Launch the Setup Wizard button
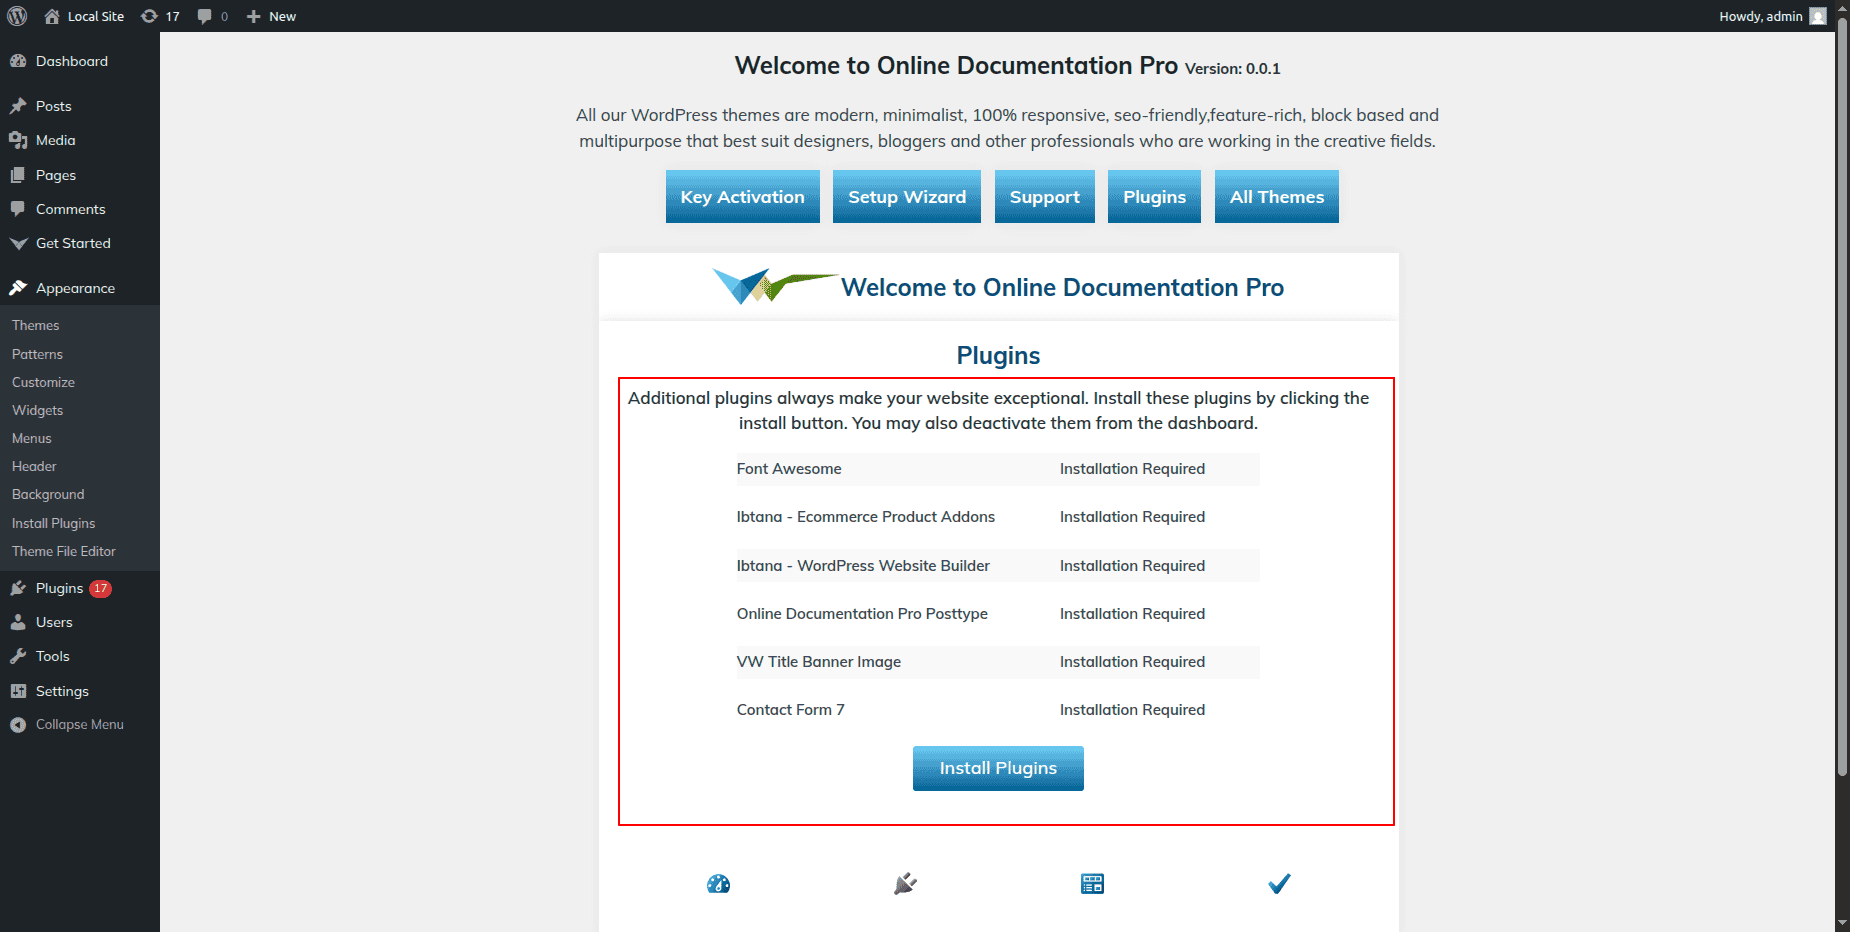The height and width of the screenshot is (932, 1850). coord(907,197)
